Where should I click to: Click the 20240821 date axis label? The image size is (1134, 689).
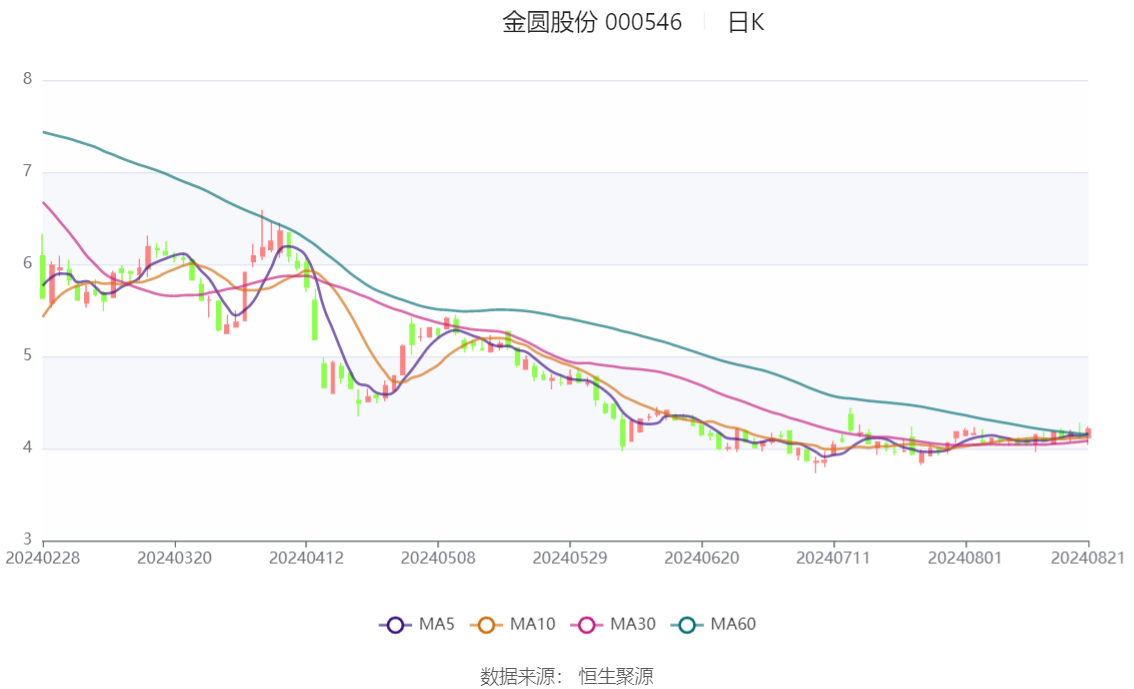[x=1088, y=558]
